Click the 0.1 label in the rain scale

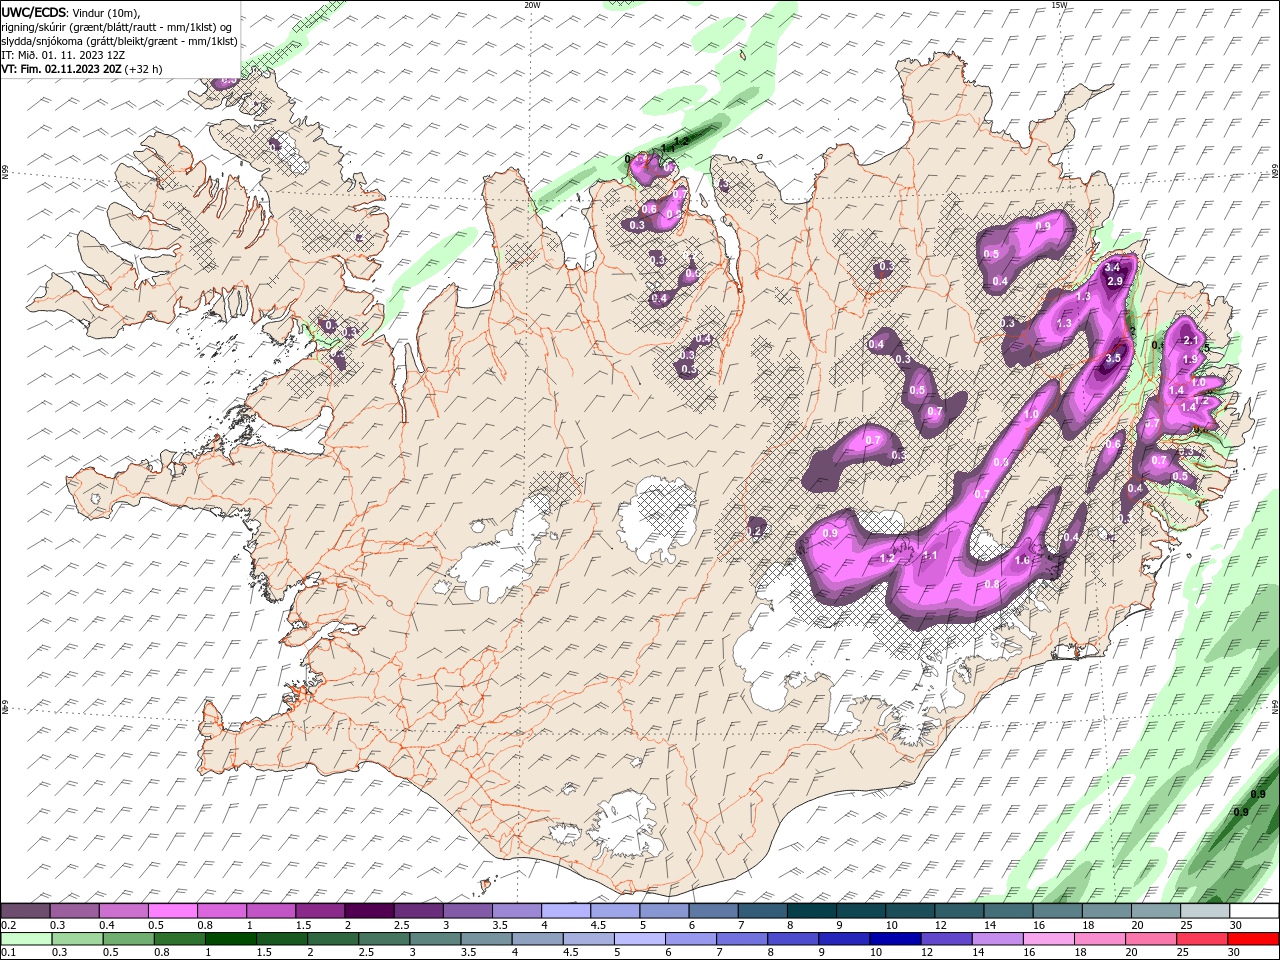pos(7,953)
